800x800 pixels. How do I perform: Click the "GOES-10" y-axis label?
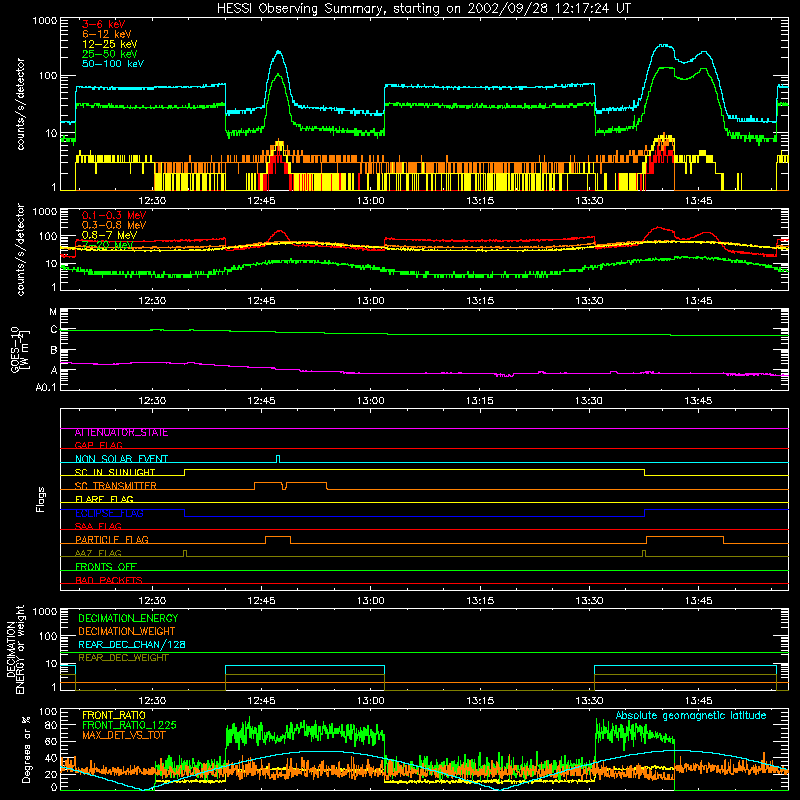coord(14,349)
